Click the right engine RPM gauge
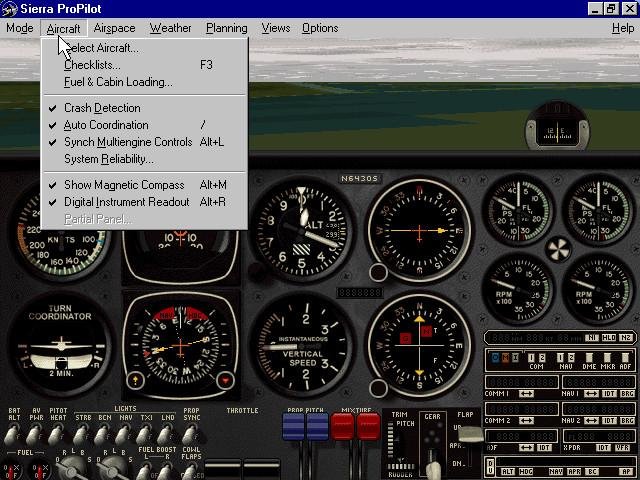 point(598,289)
